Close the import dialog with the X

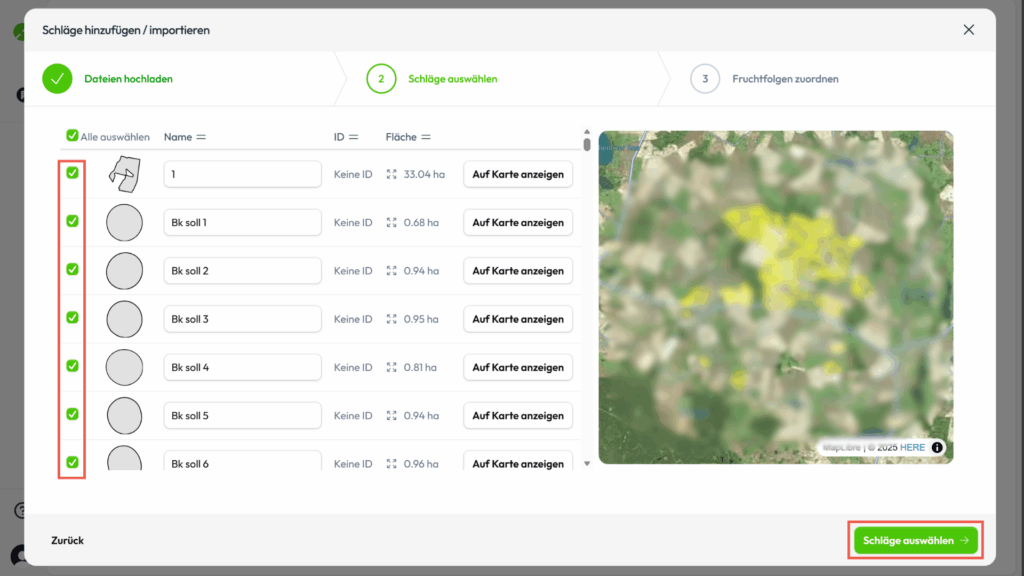tap(968, 30)
